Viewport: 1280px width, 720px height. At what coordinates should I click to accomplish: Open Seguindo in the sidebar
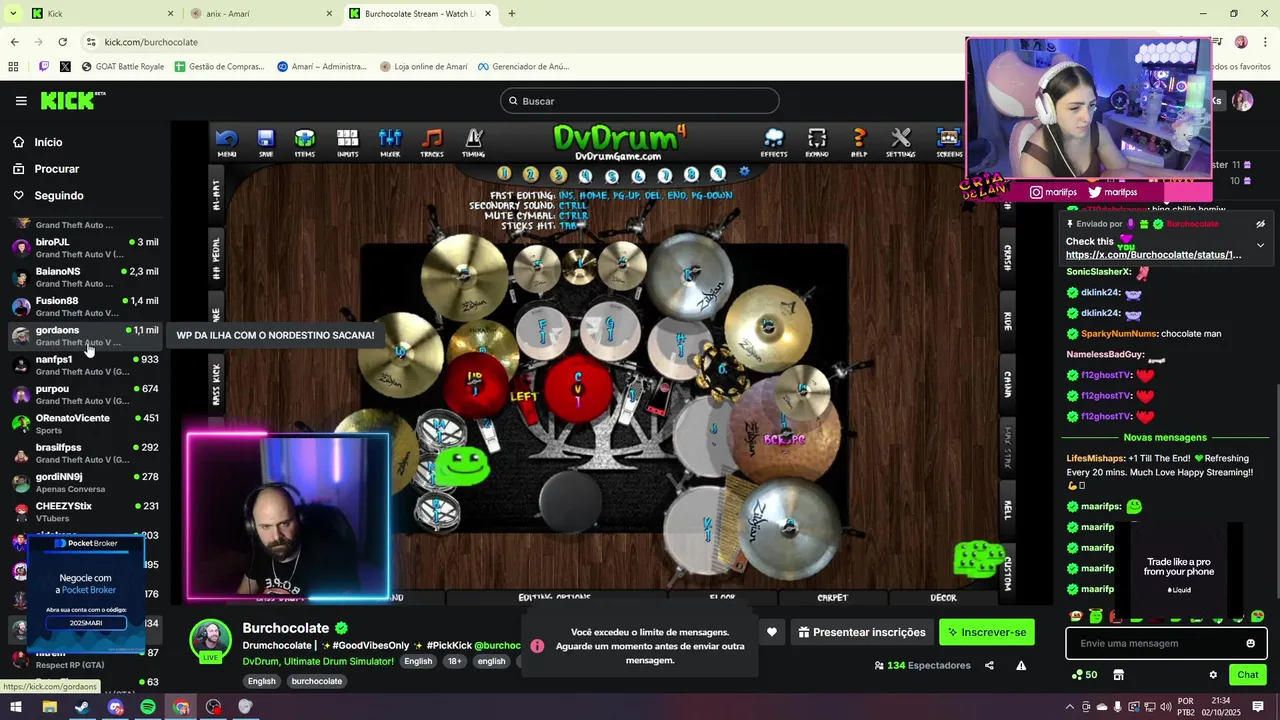59,196
